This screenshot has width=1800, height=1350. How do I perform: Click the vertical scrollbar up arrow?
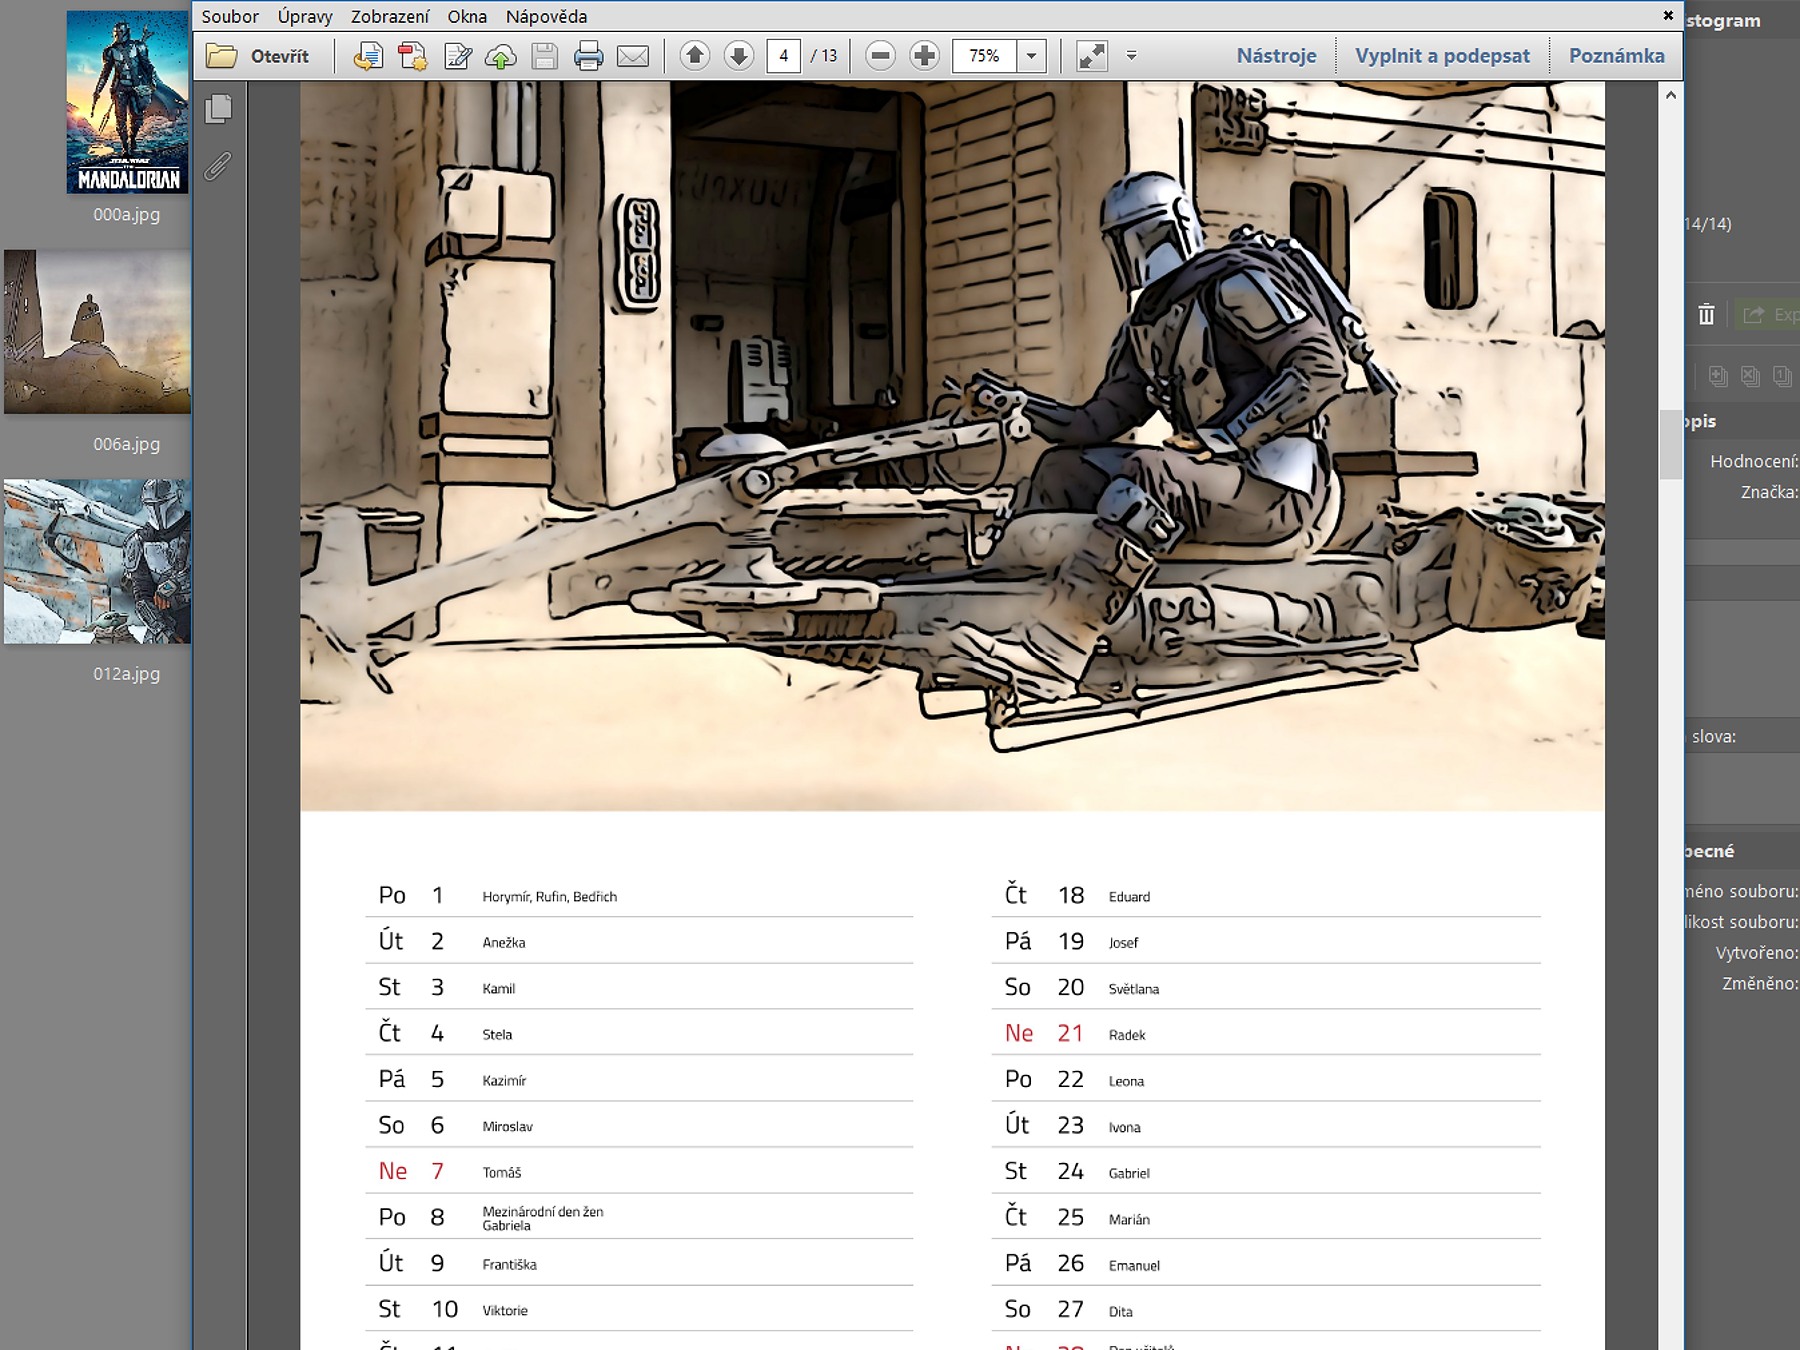pyautogui.click(x=1670, y=95)
